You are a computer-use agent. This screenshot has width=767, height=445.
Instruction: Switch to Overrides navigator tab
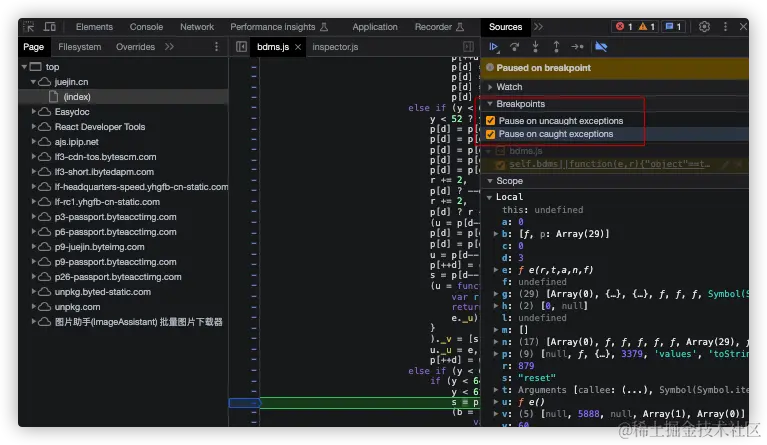[x=135, y=47]
